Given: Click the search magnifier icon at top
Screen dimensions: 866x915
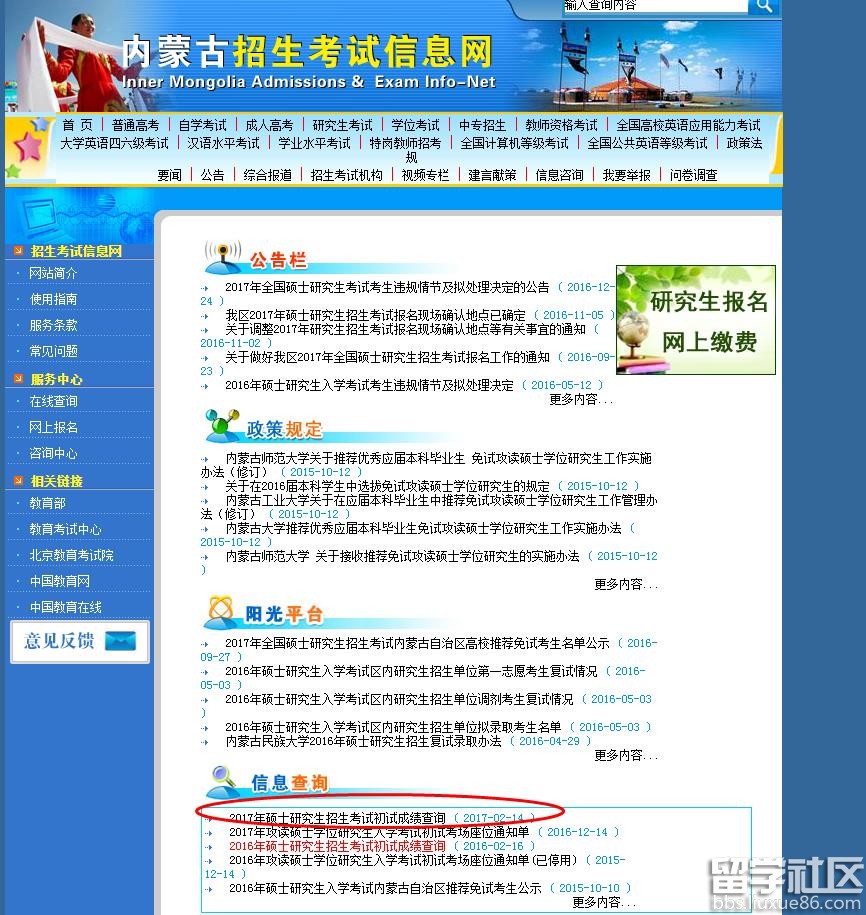Looking at the screenshot, I should point(764,7).
